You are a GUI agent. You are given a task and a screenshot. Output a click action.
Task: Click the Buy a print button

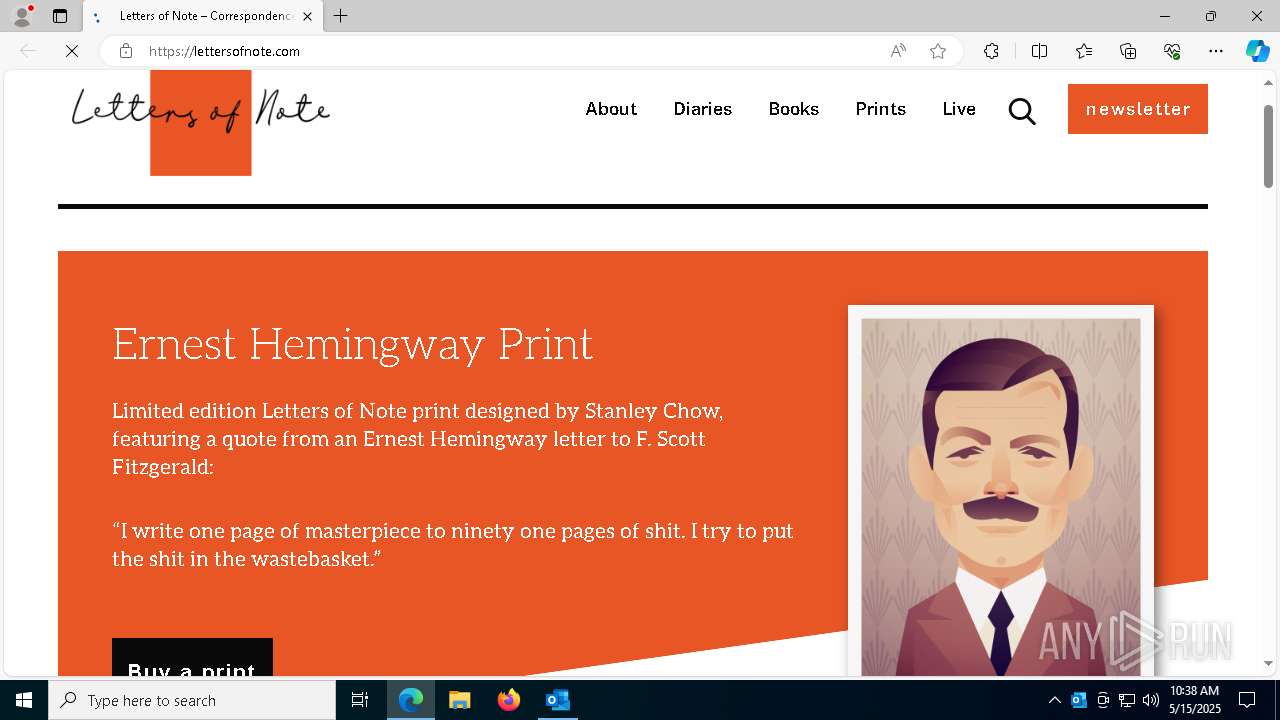click(x=192, y=658)
